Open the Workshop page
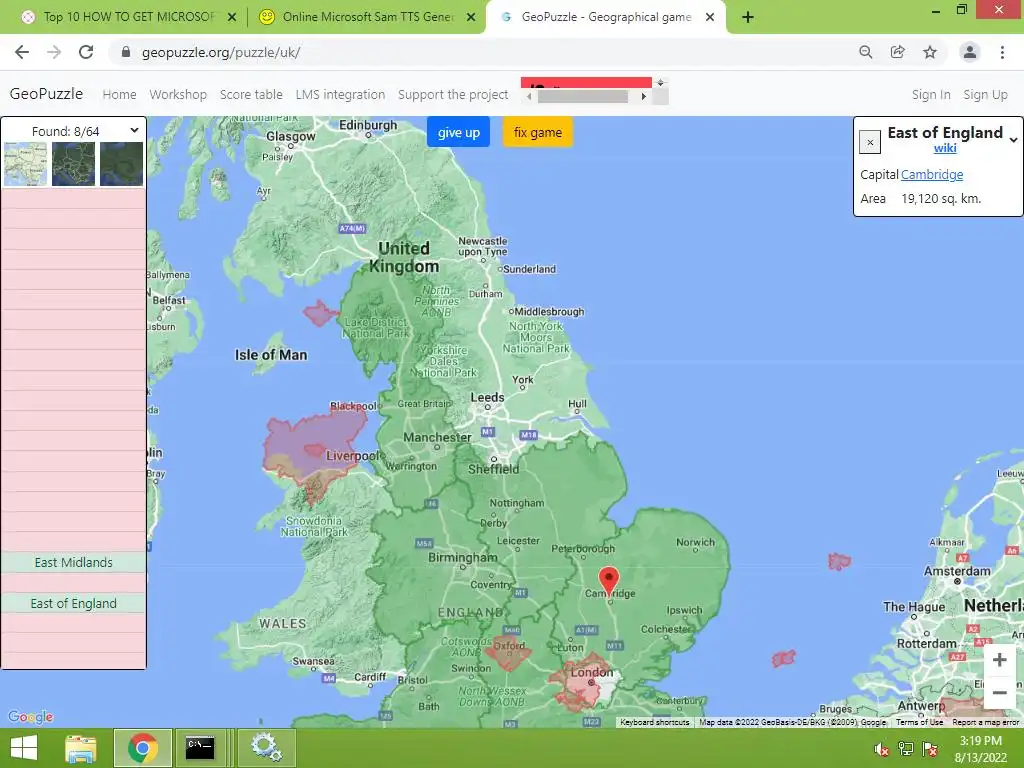This screenshot has height=768, width=1024. [x=178, y=95]
